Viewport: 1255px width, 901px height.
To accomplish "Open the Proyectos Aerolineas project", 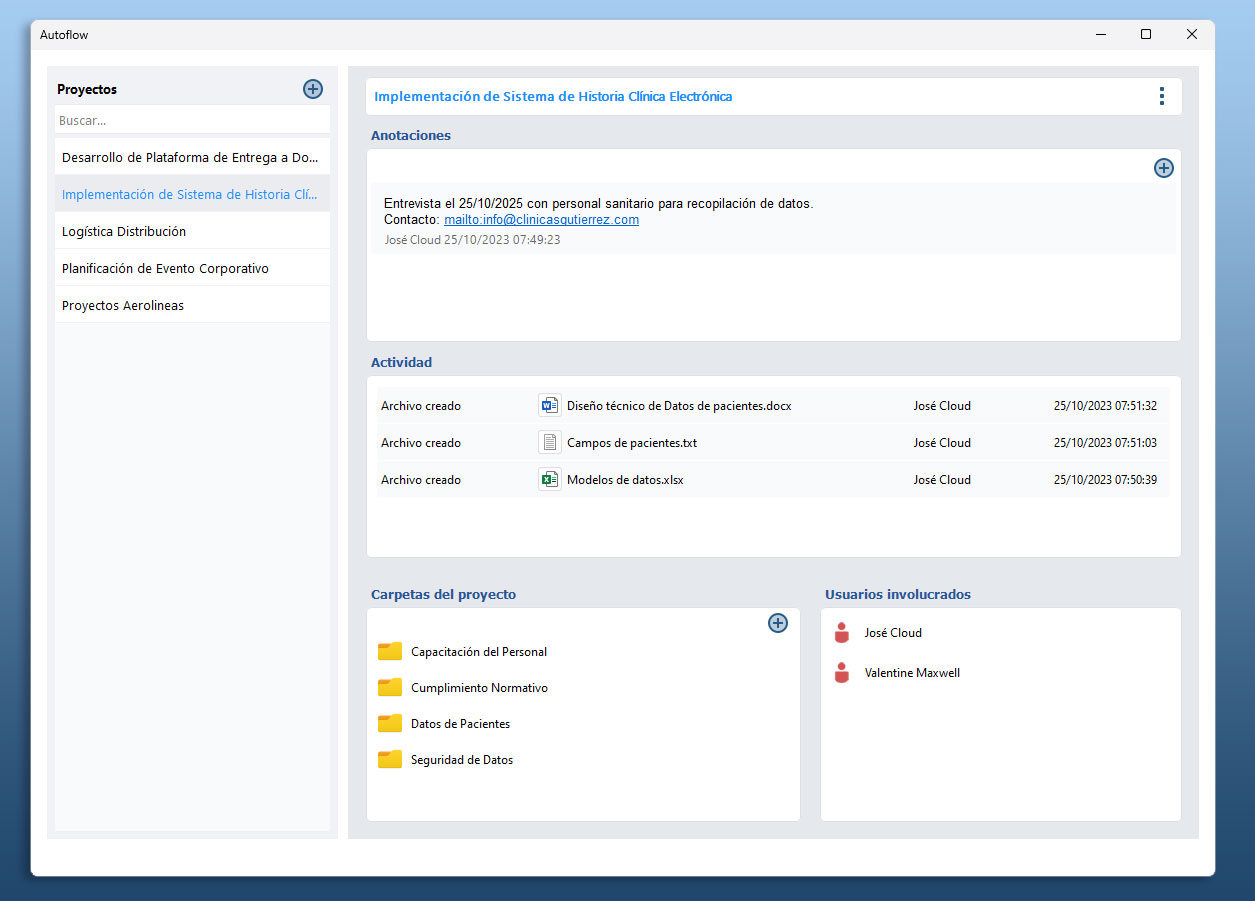I will pyautogui.click(x=192, y=305).
